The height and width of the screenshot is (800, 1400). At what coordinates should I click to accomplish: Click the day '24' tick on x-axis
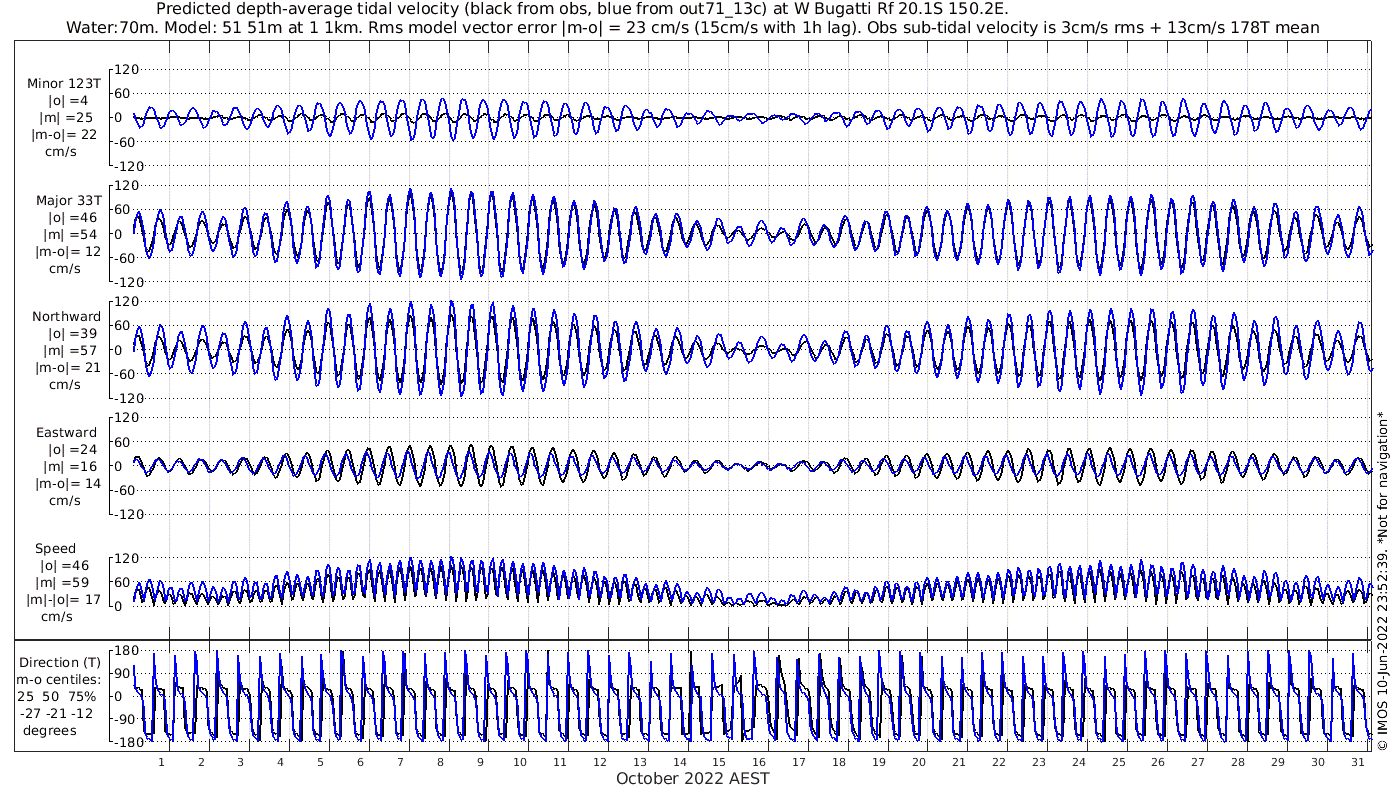point(1078,762)
